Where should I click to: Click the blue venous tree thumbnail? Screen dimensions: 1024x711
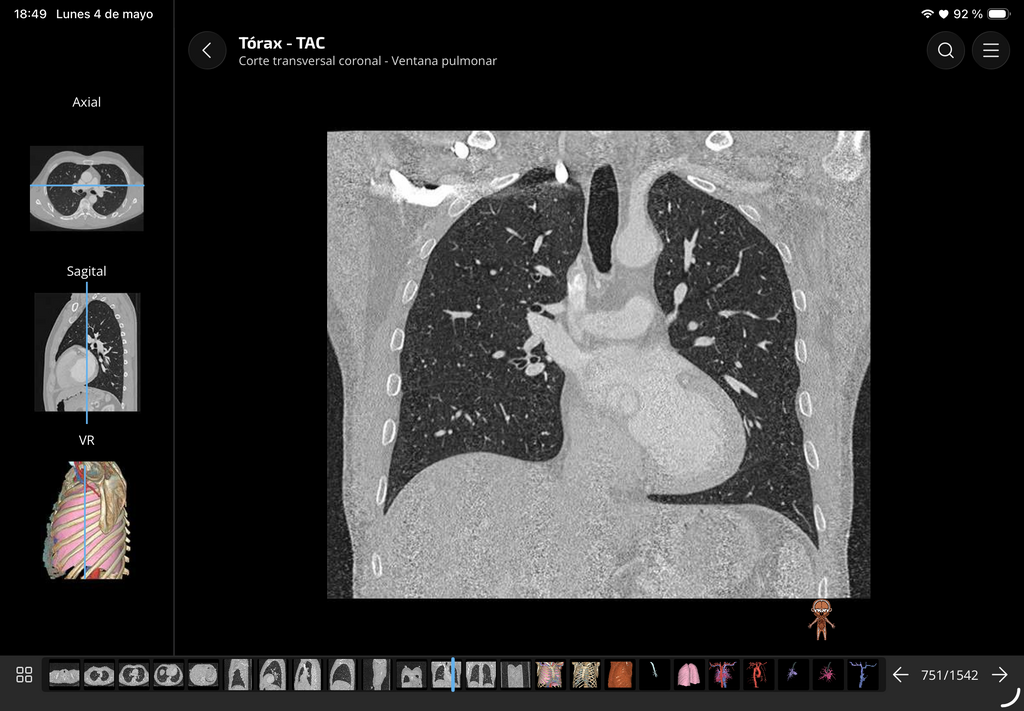click(x=862, y=675)
